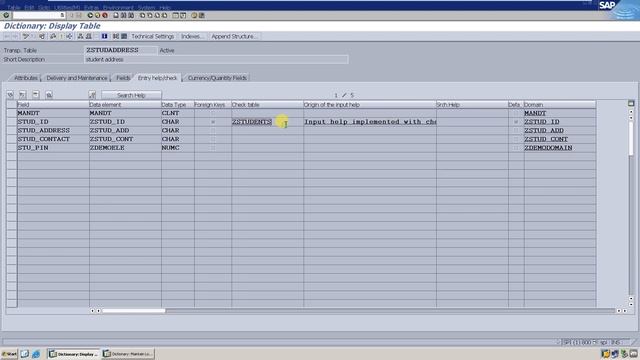Click first icon above the field table
This screenshot has height=360, width=640.
(10, 95)
